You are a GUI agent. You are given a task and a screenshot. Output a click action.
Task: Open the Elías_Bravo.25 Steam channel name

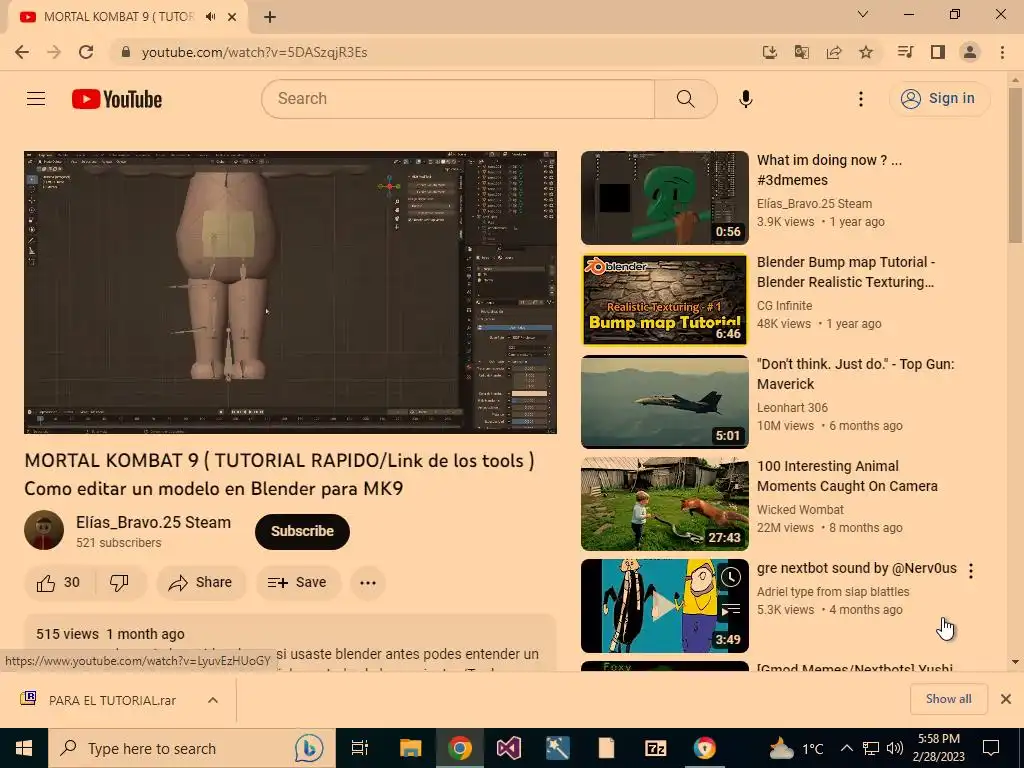click(x=153, y=522)
